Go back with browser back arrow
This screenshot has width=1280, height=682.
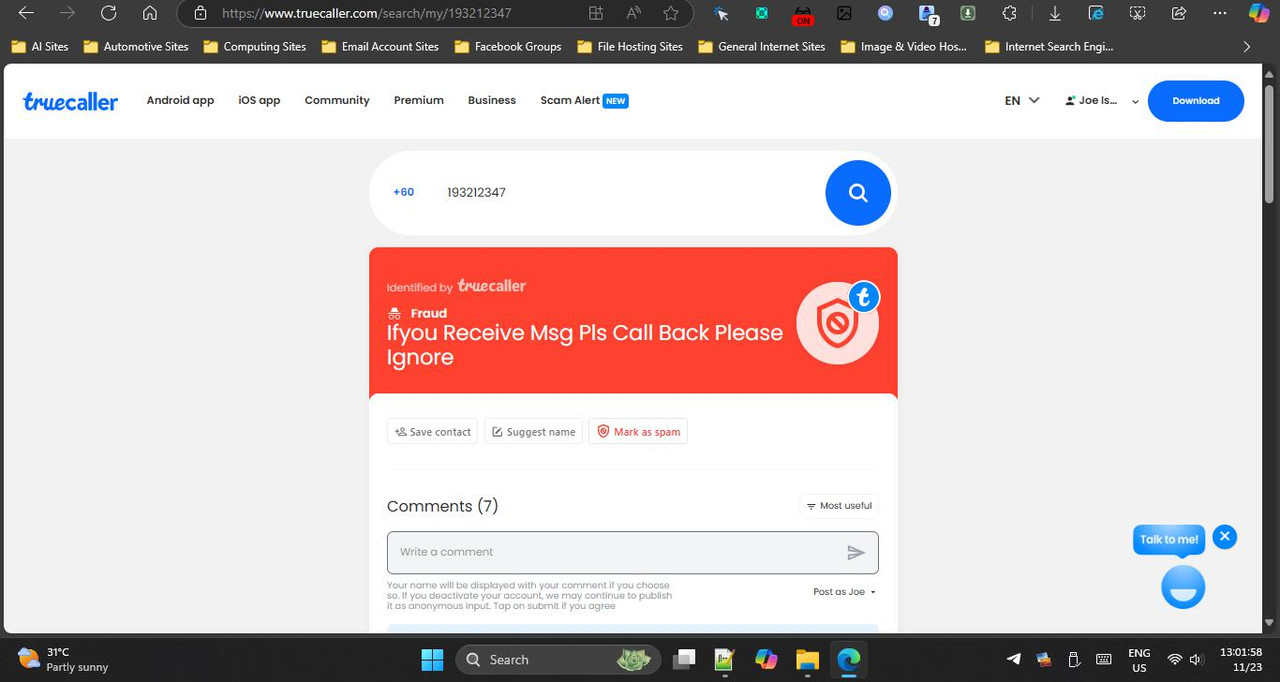(26, 14)
